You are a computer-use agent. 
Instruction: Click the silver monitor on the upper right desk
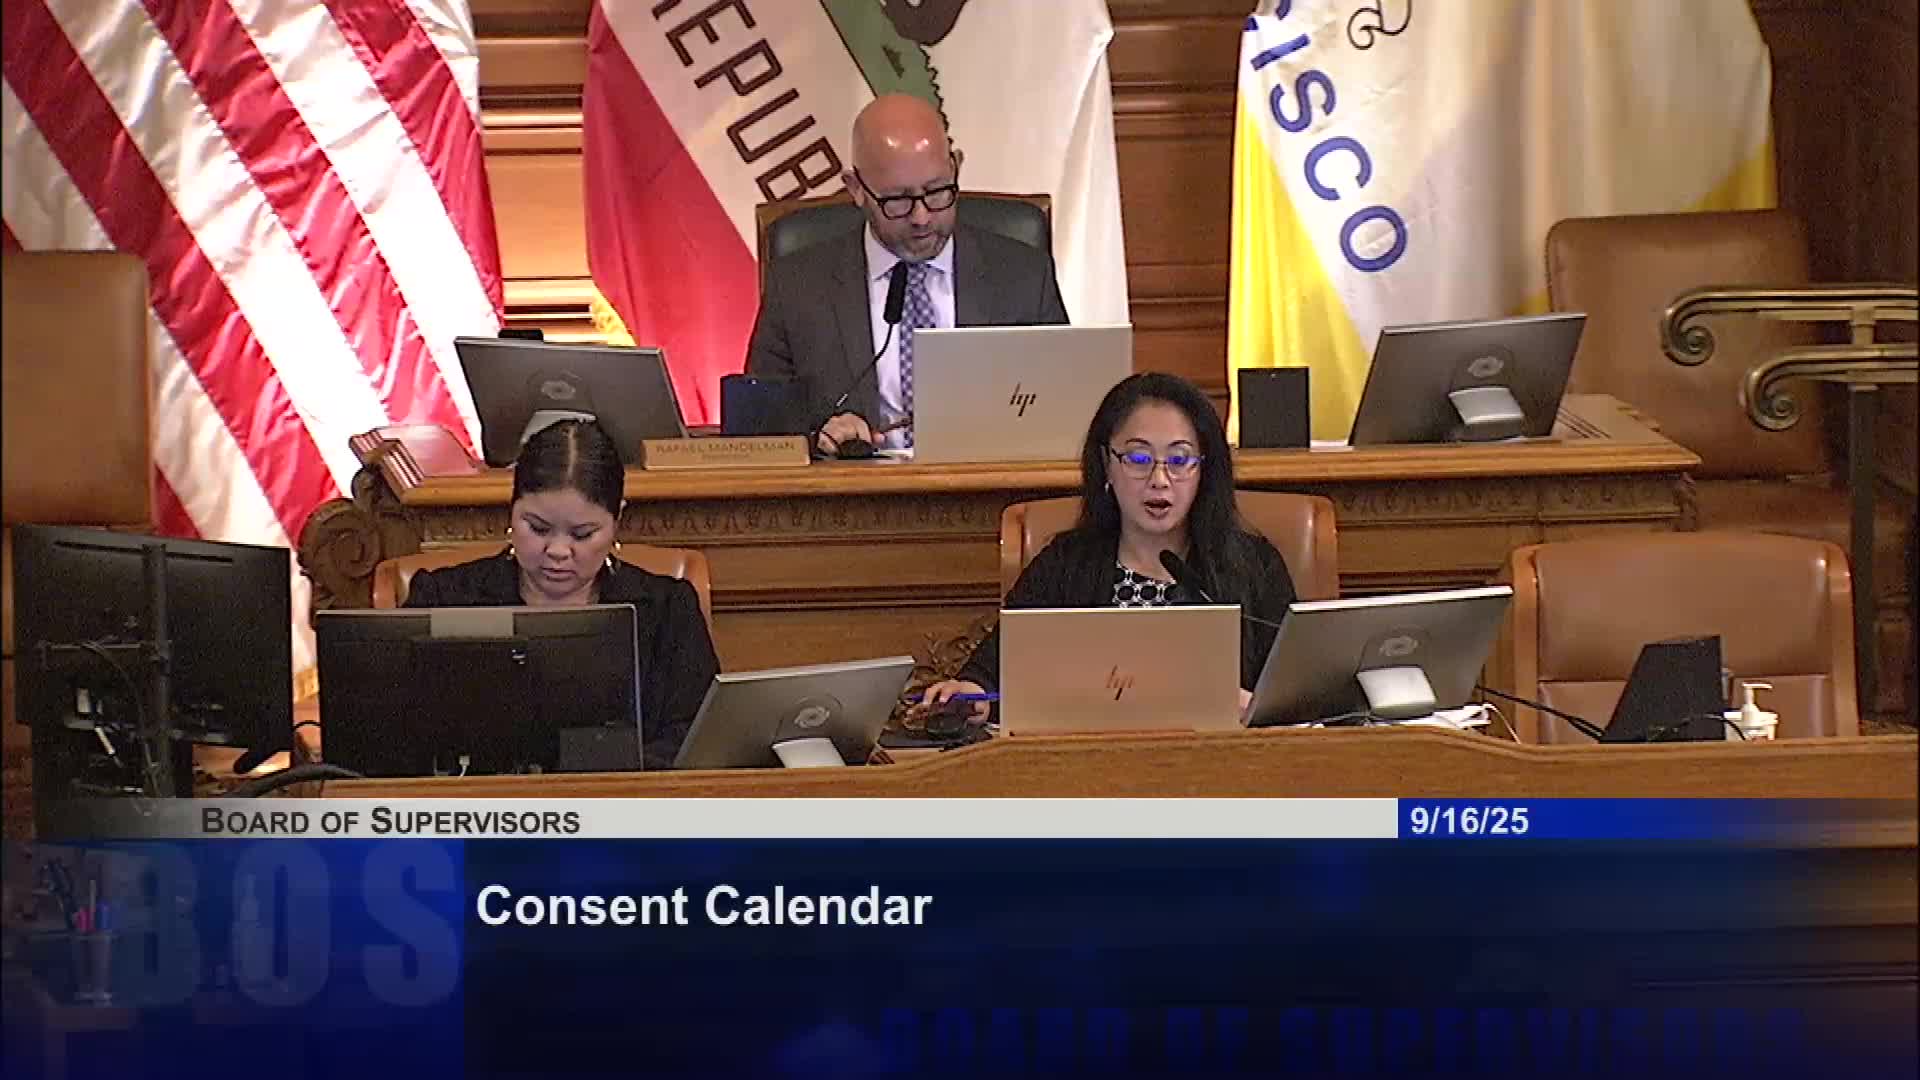pyautogui.click(x=1467, y=378)
